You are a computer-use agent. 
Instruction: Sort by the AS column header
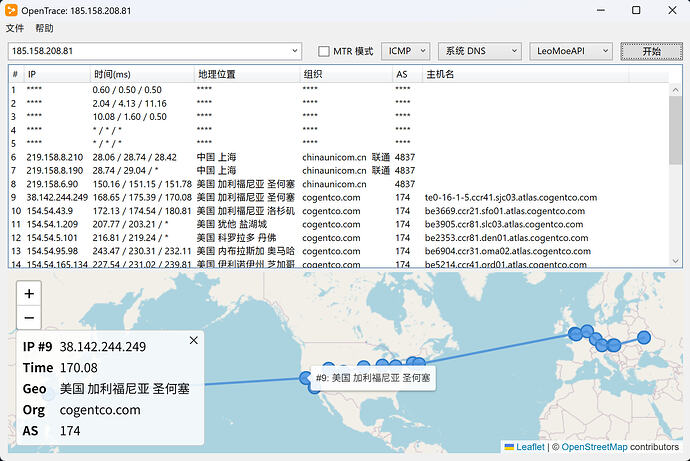tap(407, 74)
